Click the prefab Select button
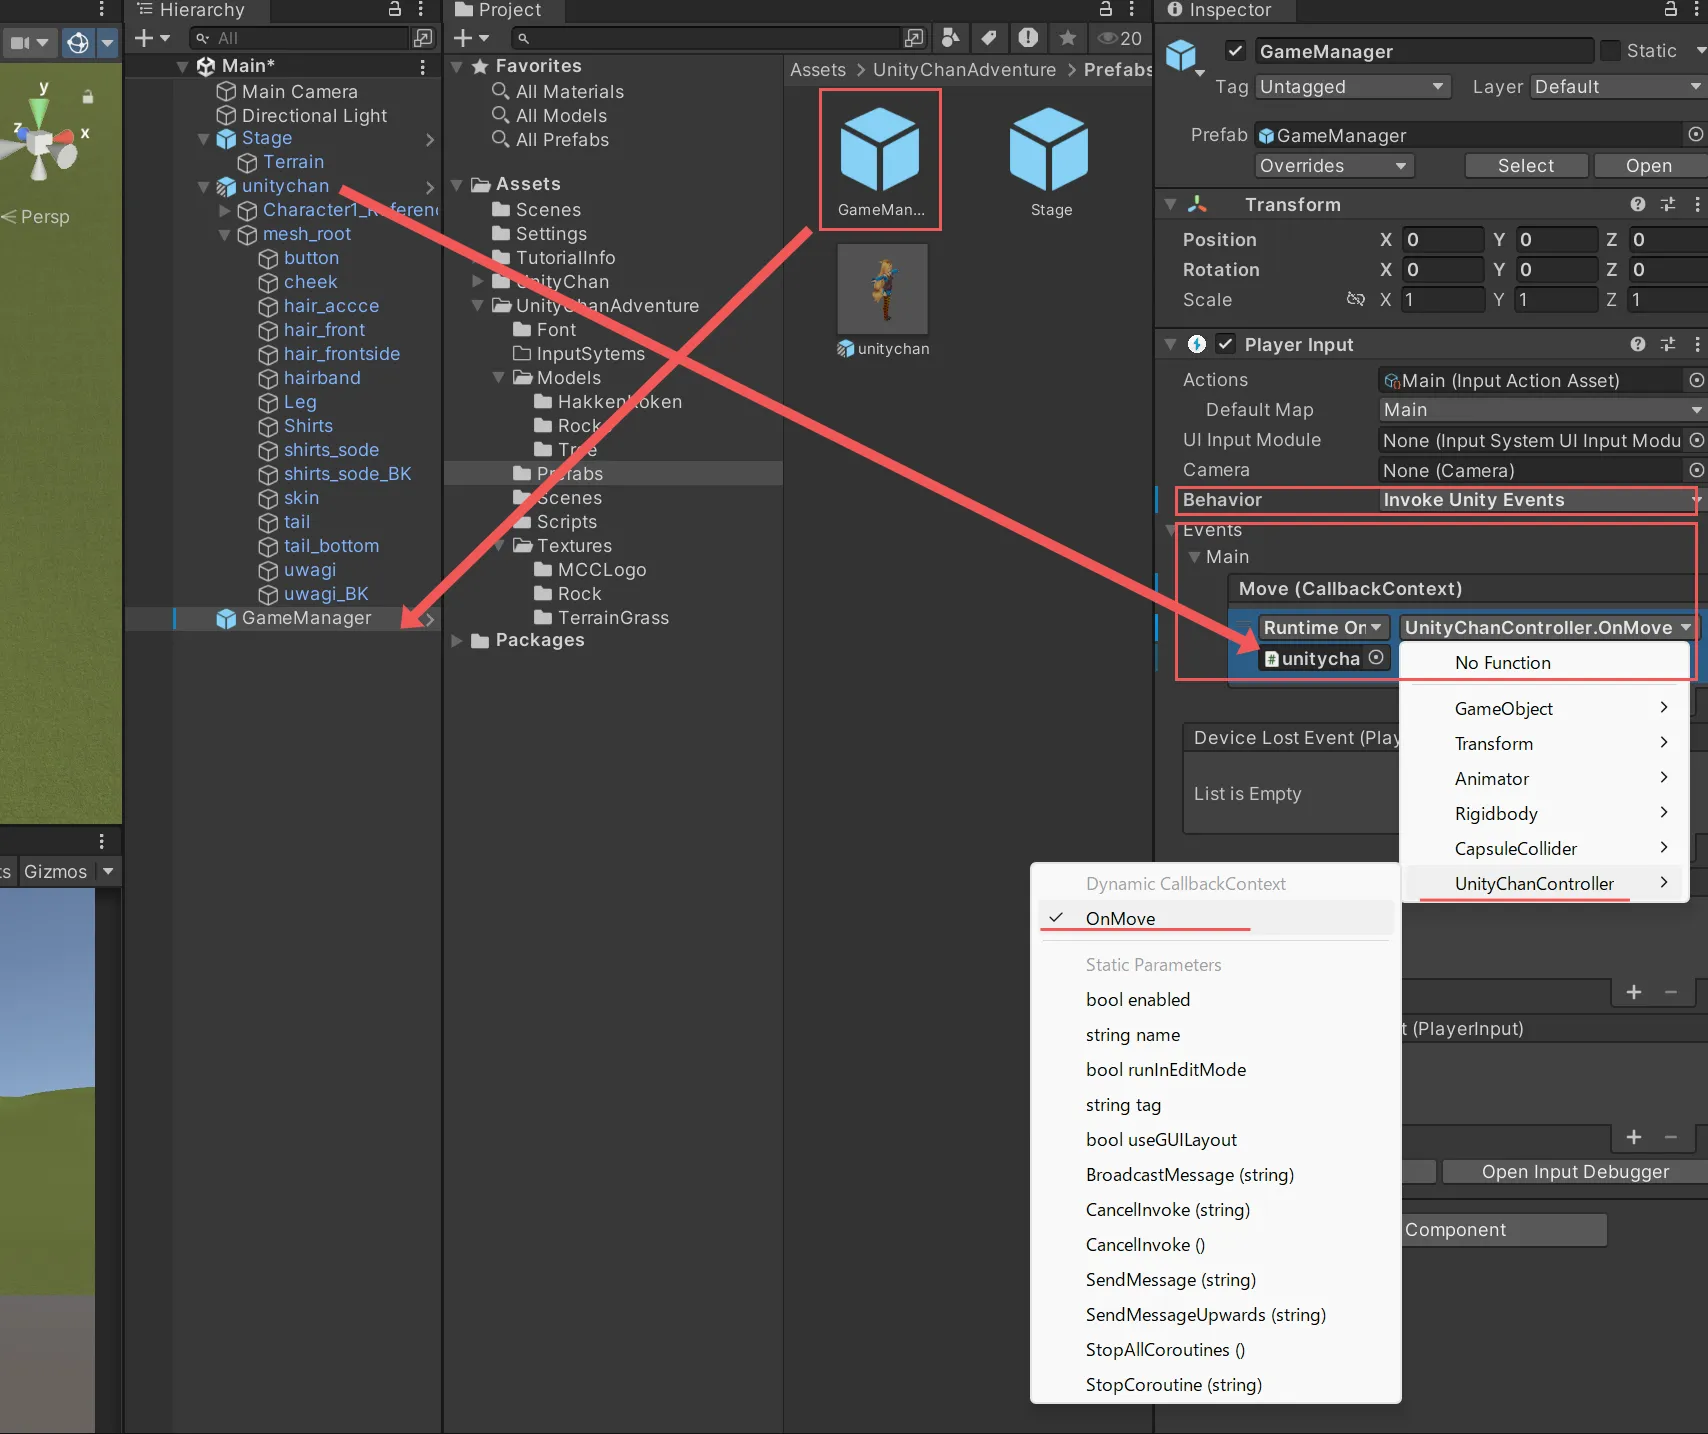This screenshot has width=1708, height=1434. pyautogui.click(x=1525, y=166)
